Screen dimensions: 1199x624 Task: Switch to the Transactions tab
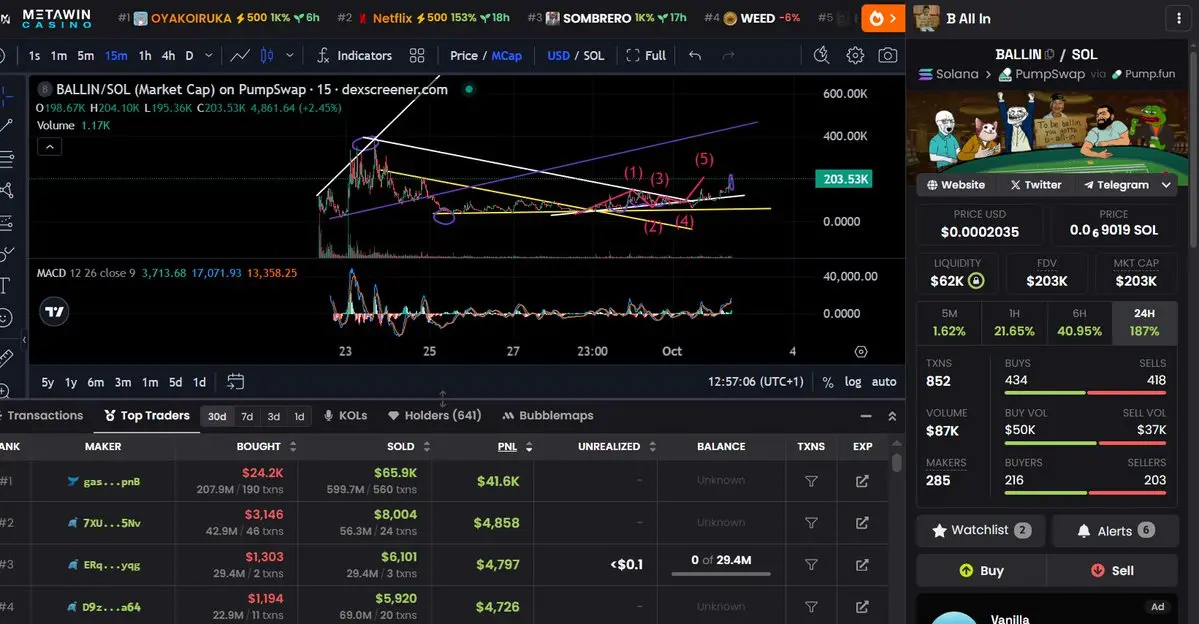44,415
